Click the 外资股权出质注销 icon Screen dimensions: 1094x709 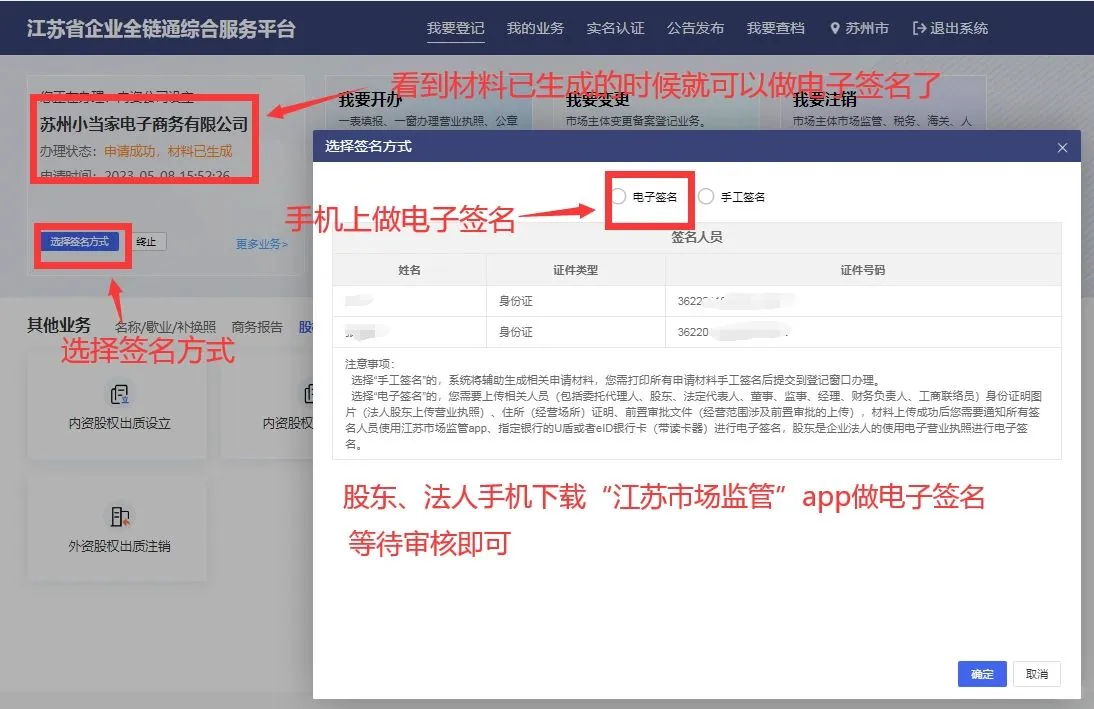[x=119, y=517]
